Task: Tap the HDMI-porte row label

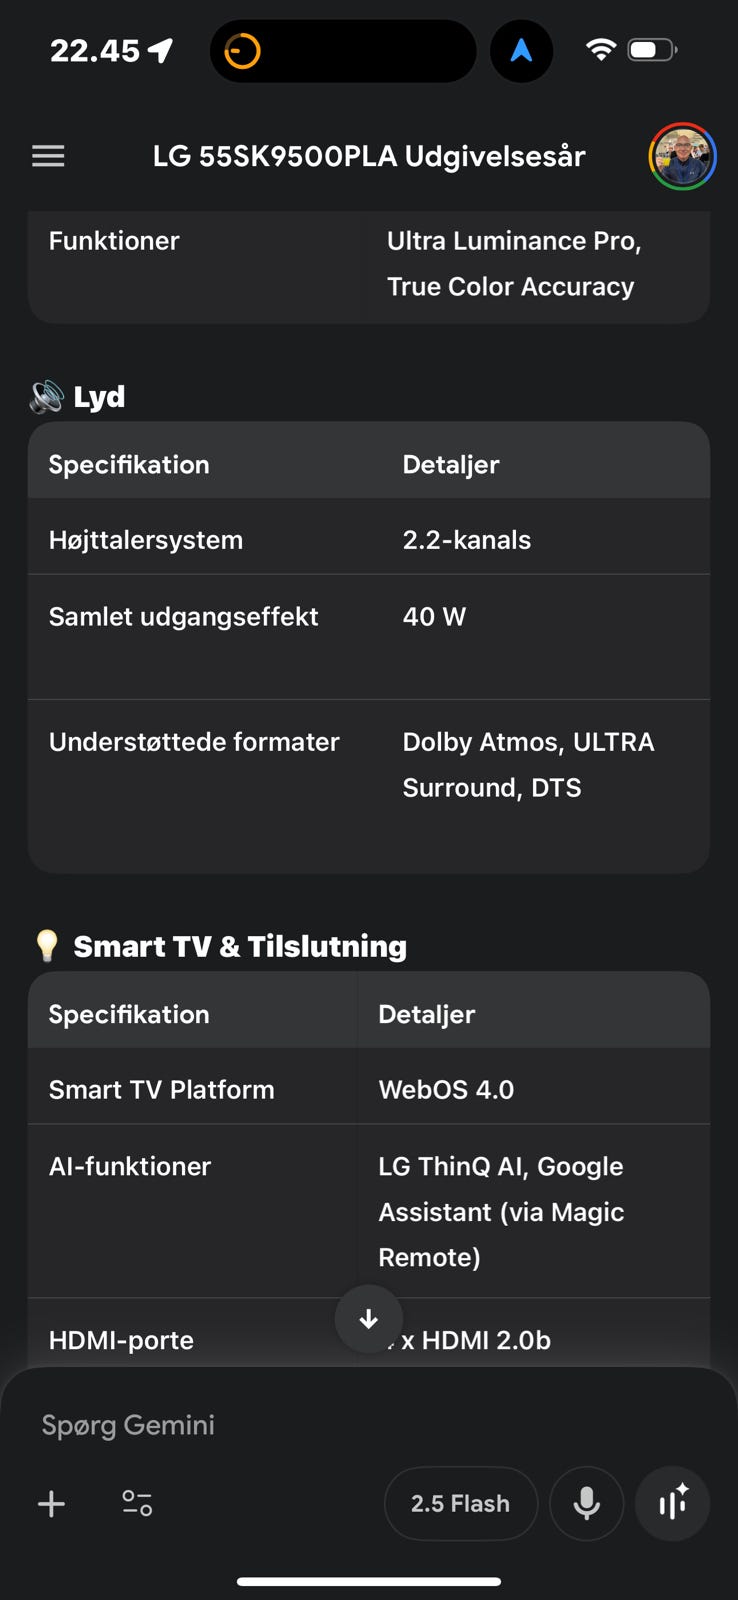Action: (x=121, y=1340)
